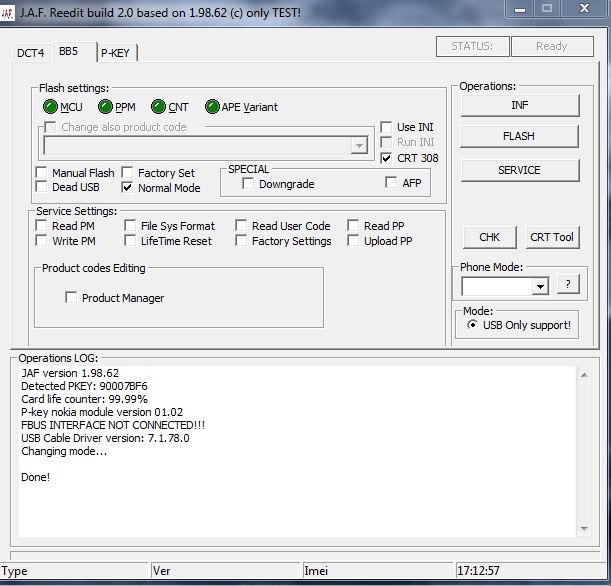
Task: Click the Type status bar field
Action: click(74, 571)
